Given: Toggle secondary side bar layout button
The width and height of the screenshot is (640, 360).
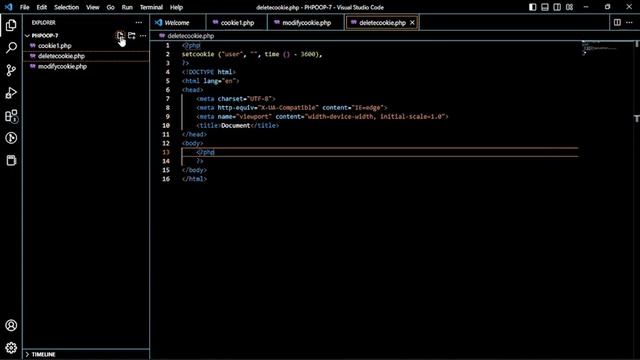Looking at the screenshot, I should click(557, 7).
